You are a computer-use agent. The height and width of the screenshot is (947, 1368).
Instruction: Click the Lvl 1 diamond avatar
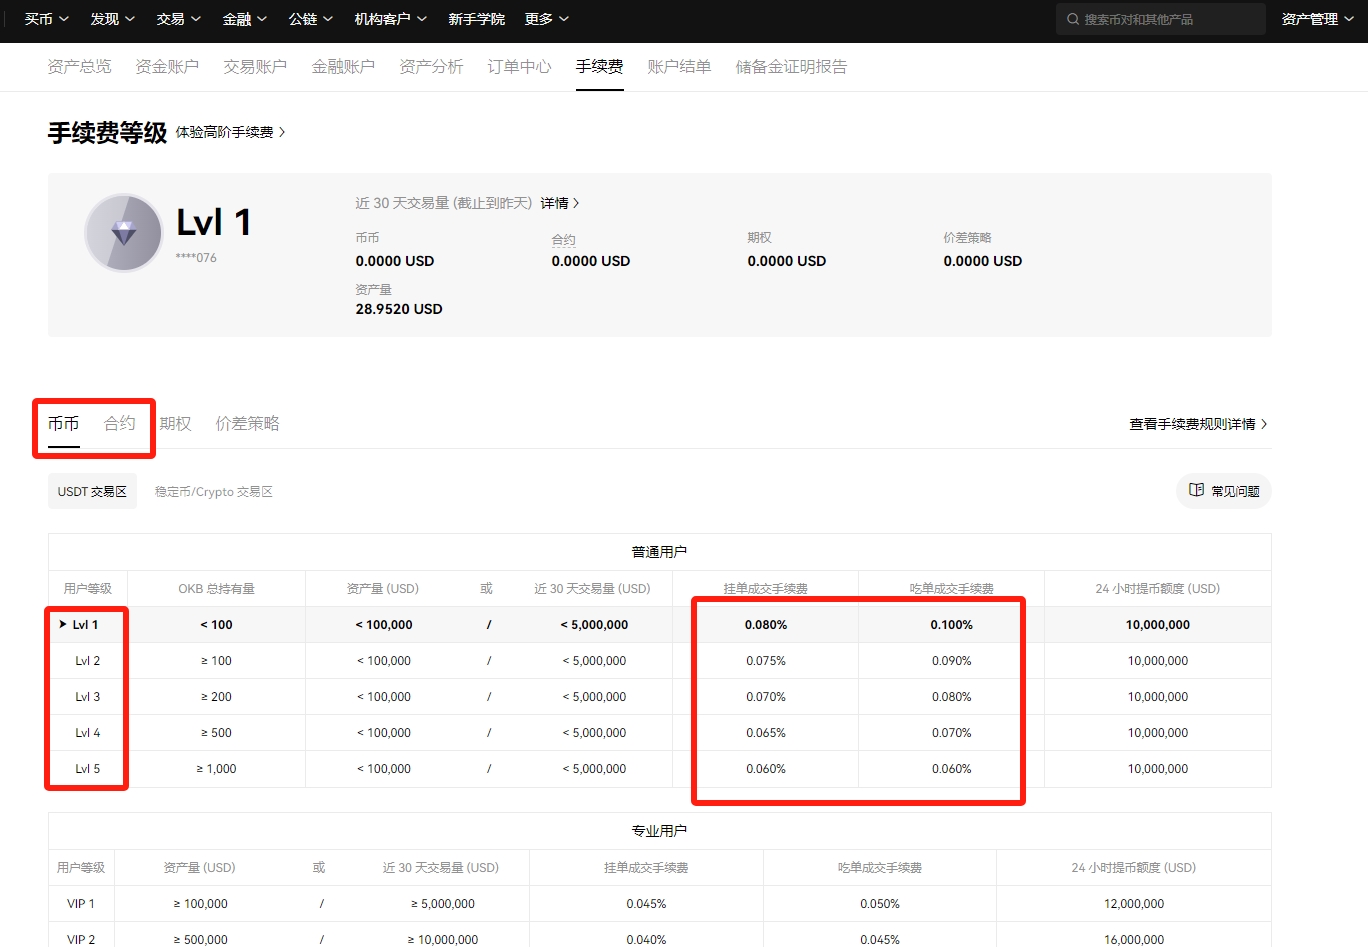click(124, 233)
